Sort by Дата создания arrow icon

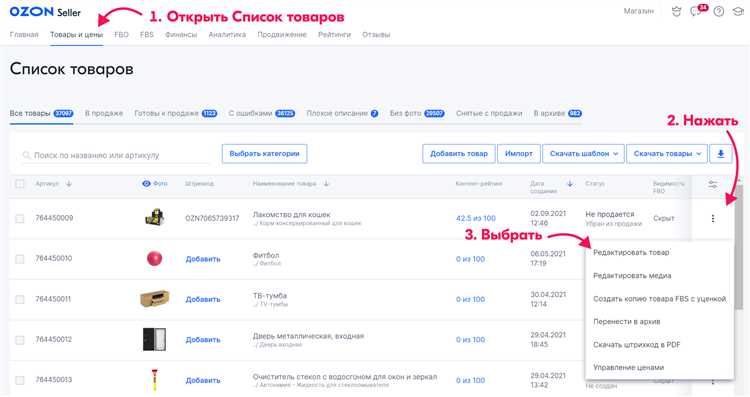pyautogui.click(x=570, y=183)
